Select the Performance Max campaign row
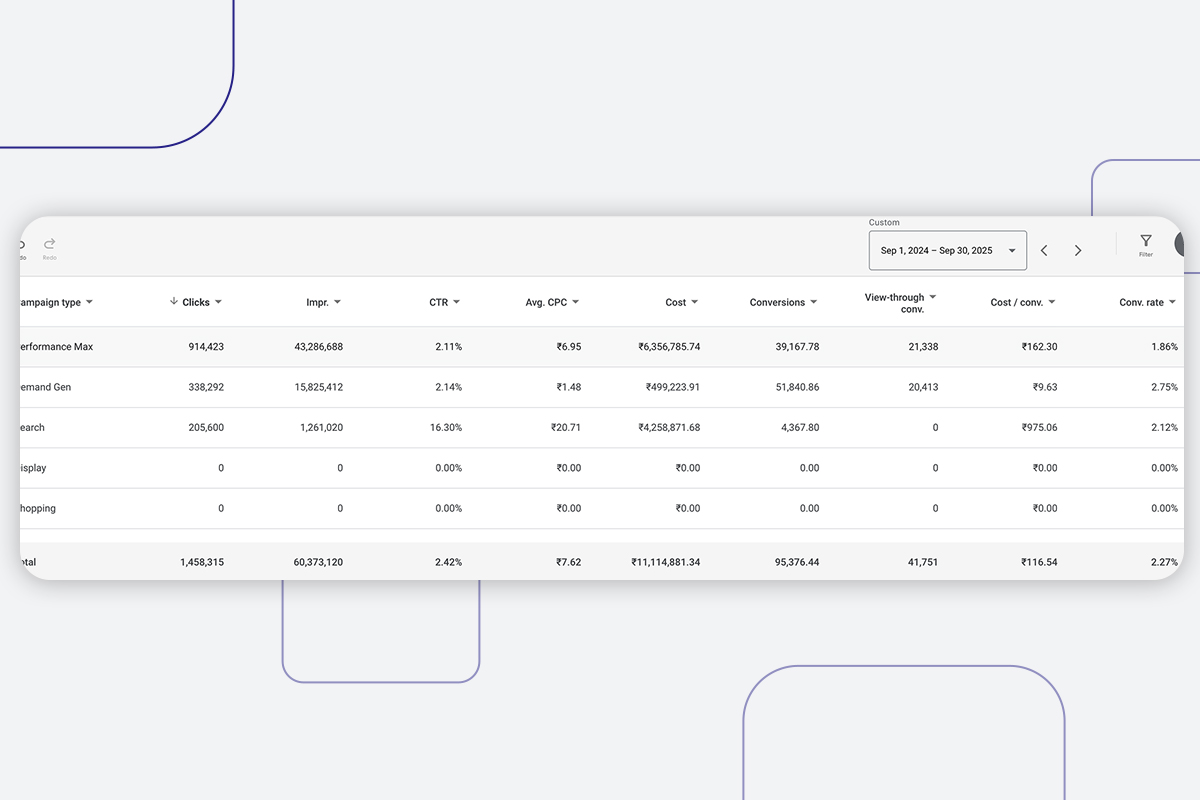1200x800 pixels. [58, 347]
